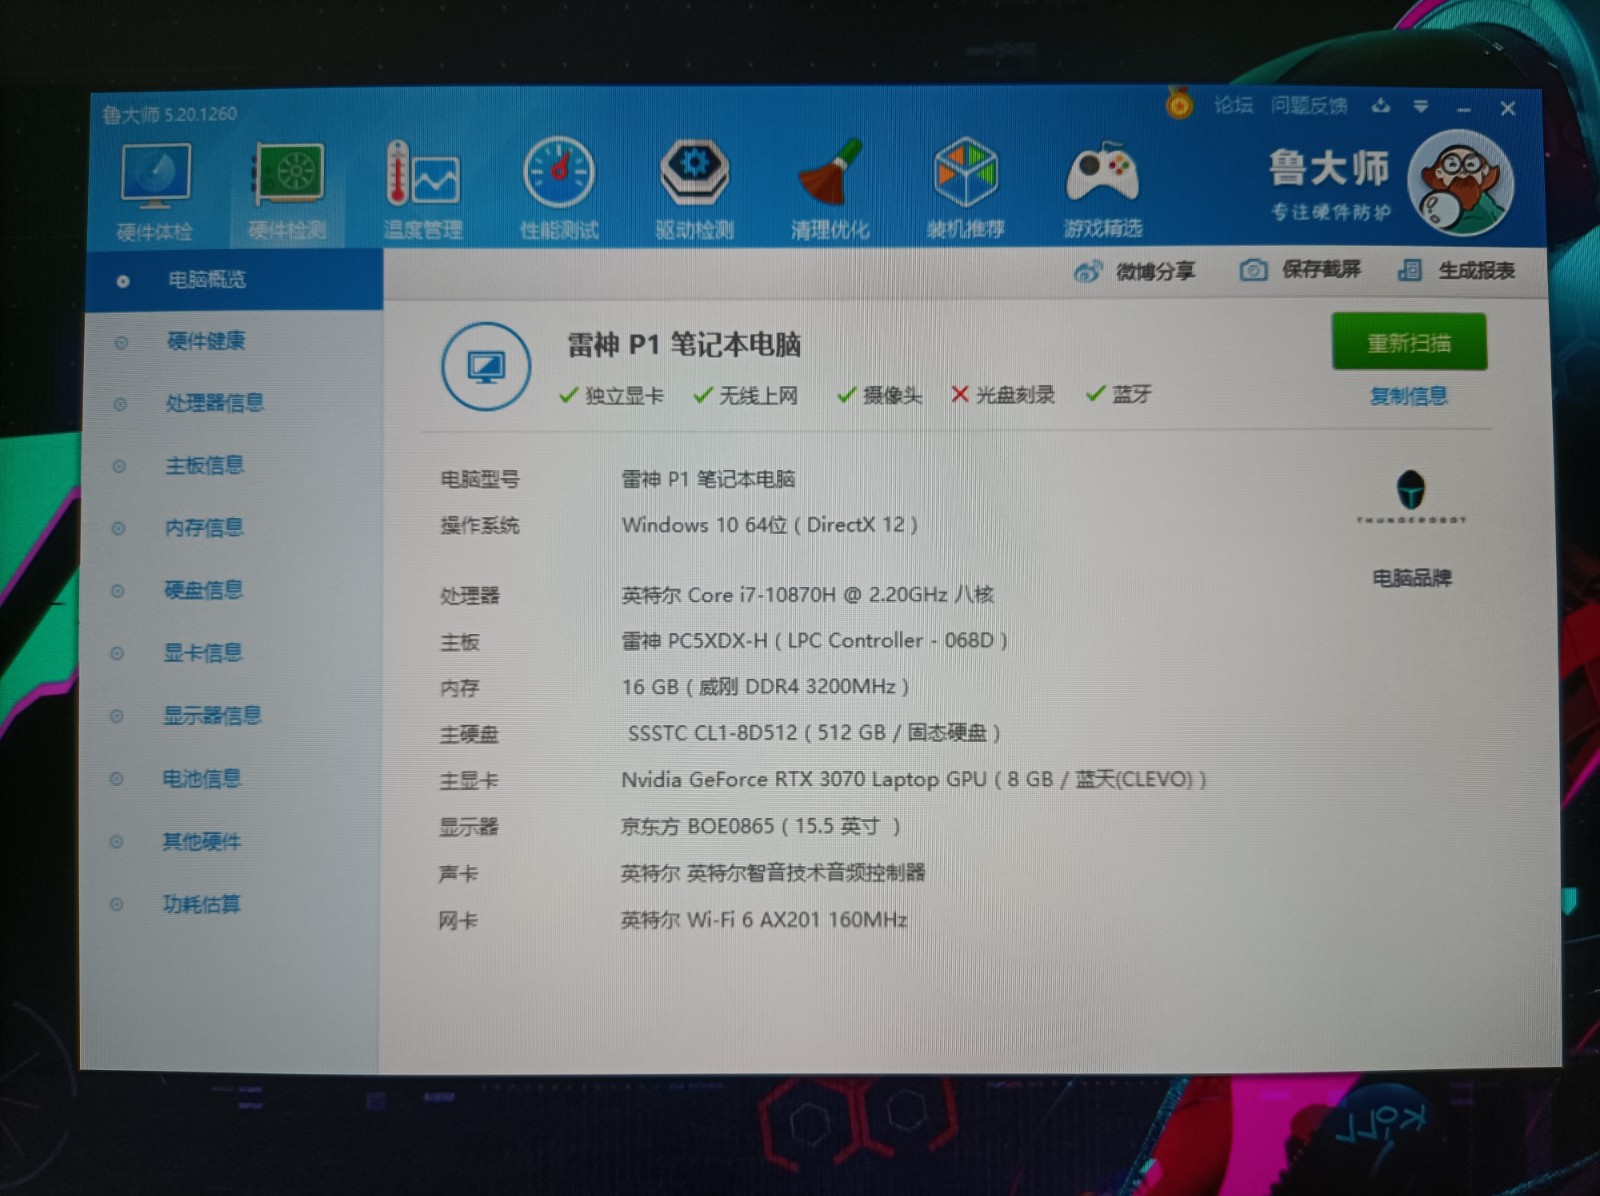Screen dimensions: 1600x1196
Task: Click the gold medal icon in title bar
Action: tap(1180, 103)
